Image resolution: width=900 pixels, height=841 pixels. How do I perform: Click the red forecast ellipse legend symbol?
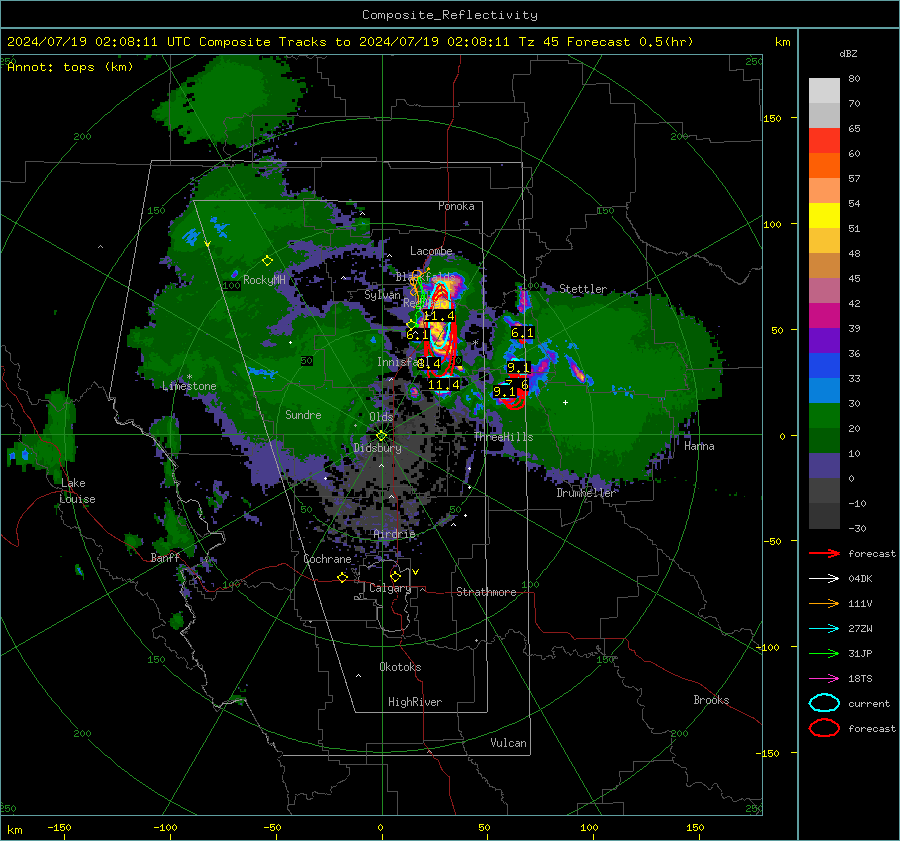coord(824,728)
